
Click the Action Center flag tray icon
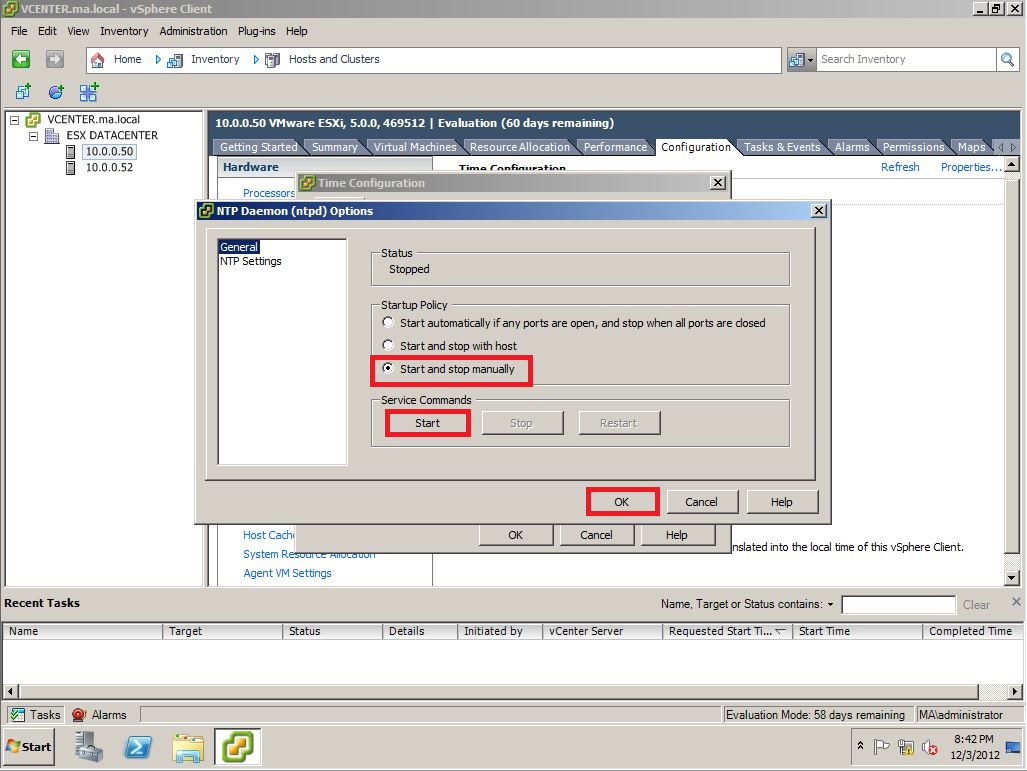point(882,747)
